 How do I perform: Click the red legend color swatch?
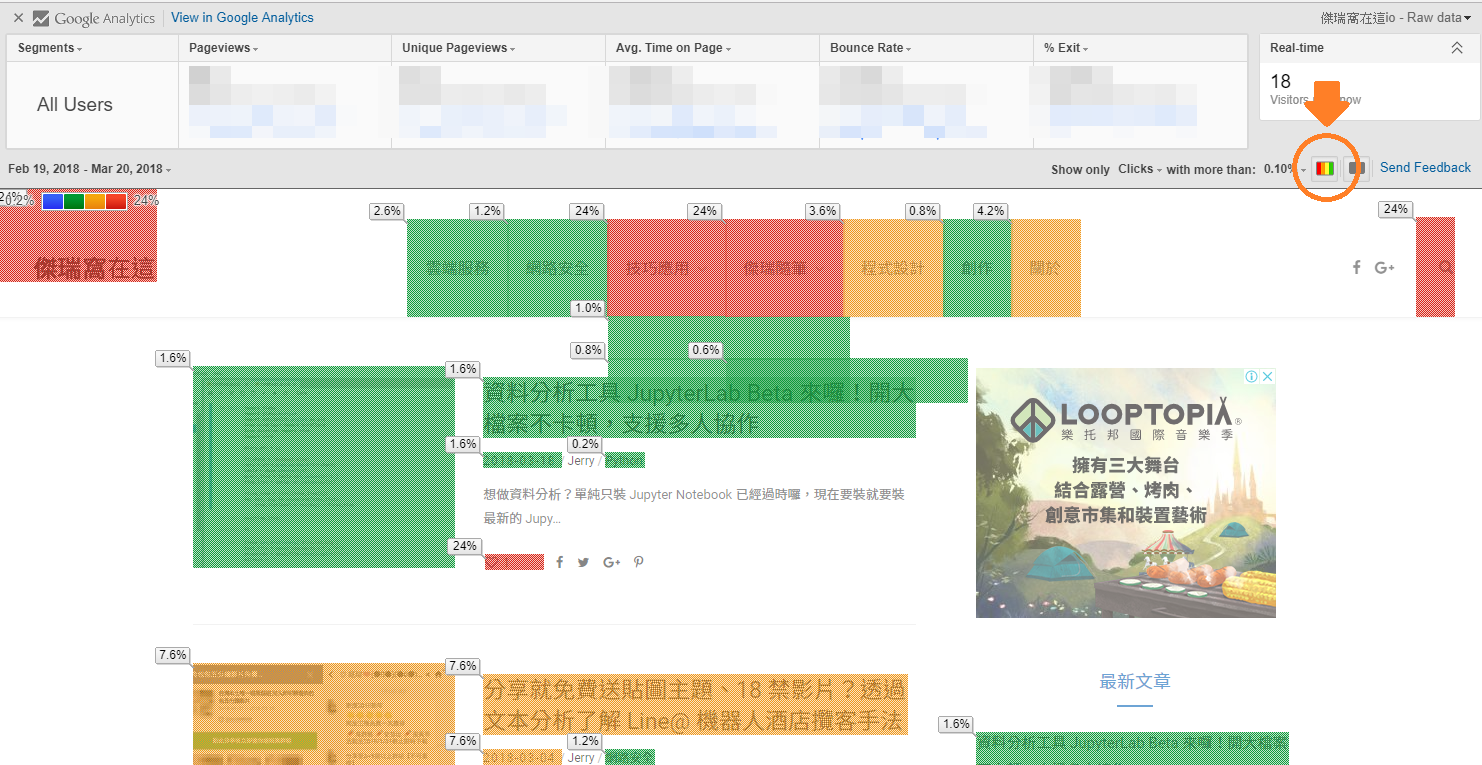(x=116, y=201)
